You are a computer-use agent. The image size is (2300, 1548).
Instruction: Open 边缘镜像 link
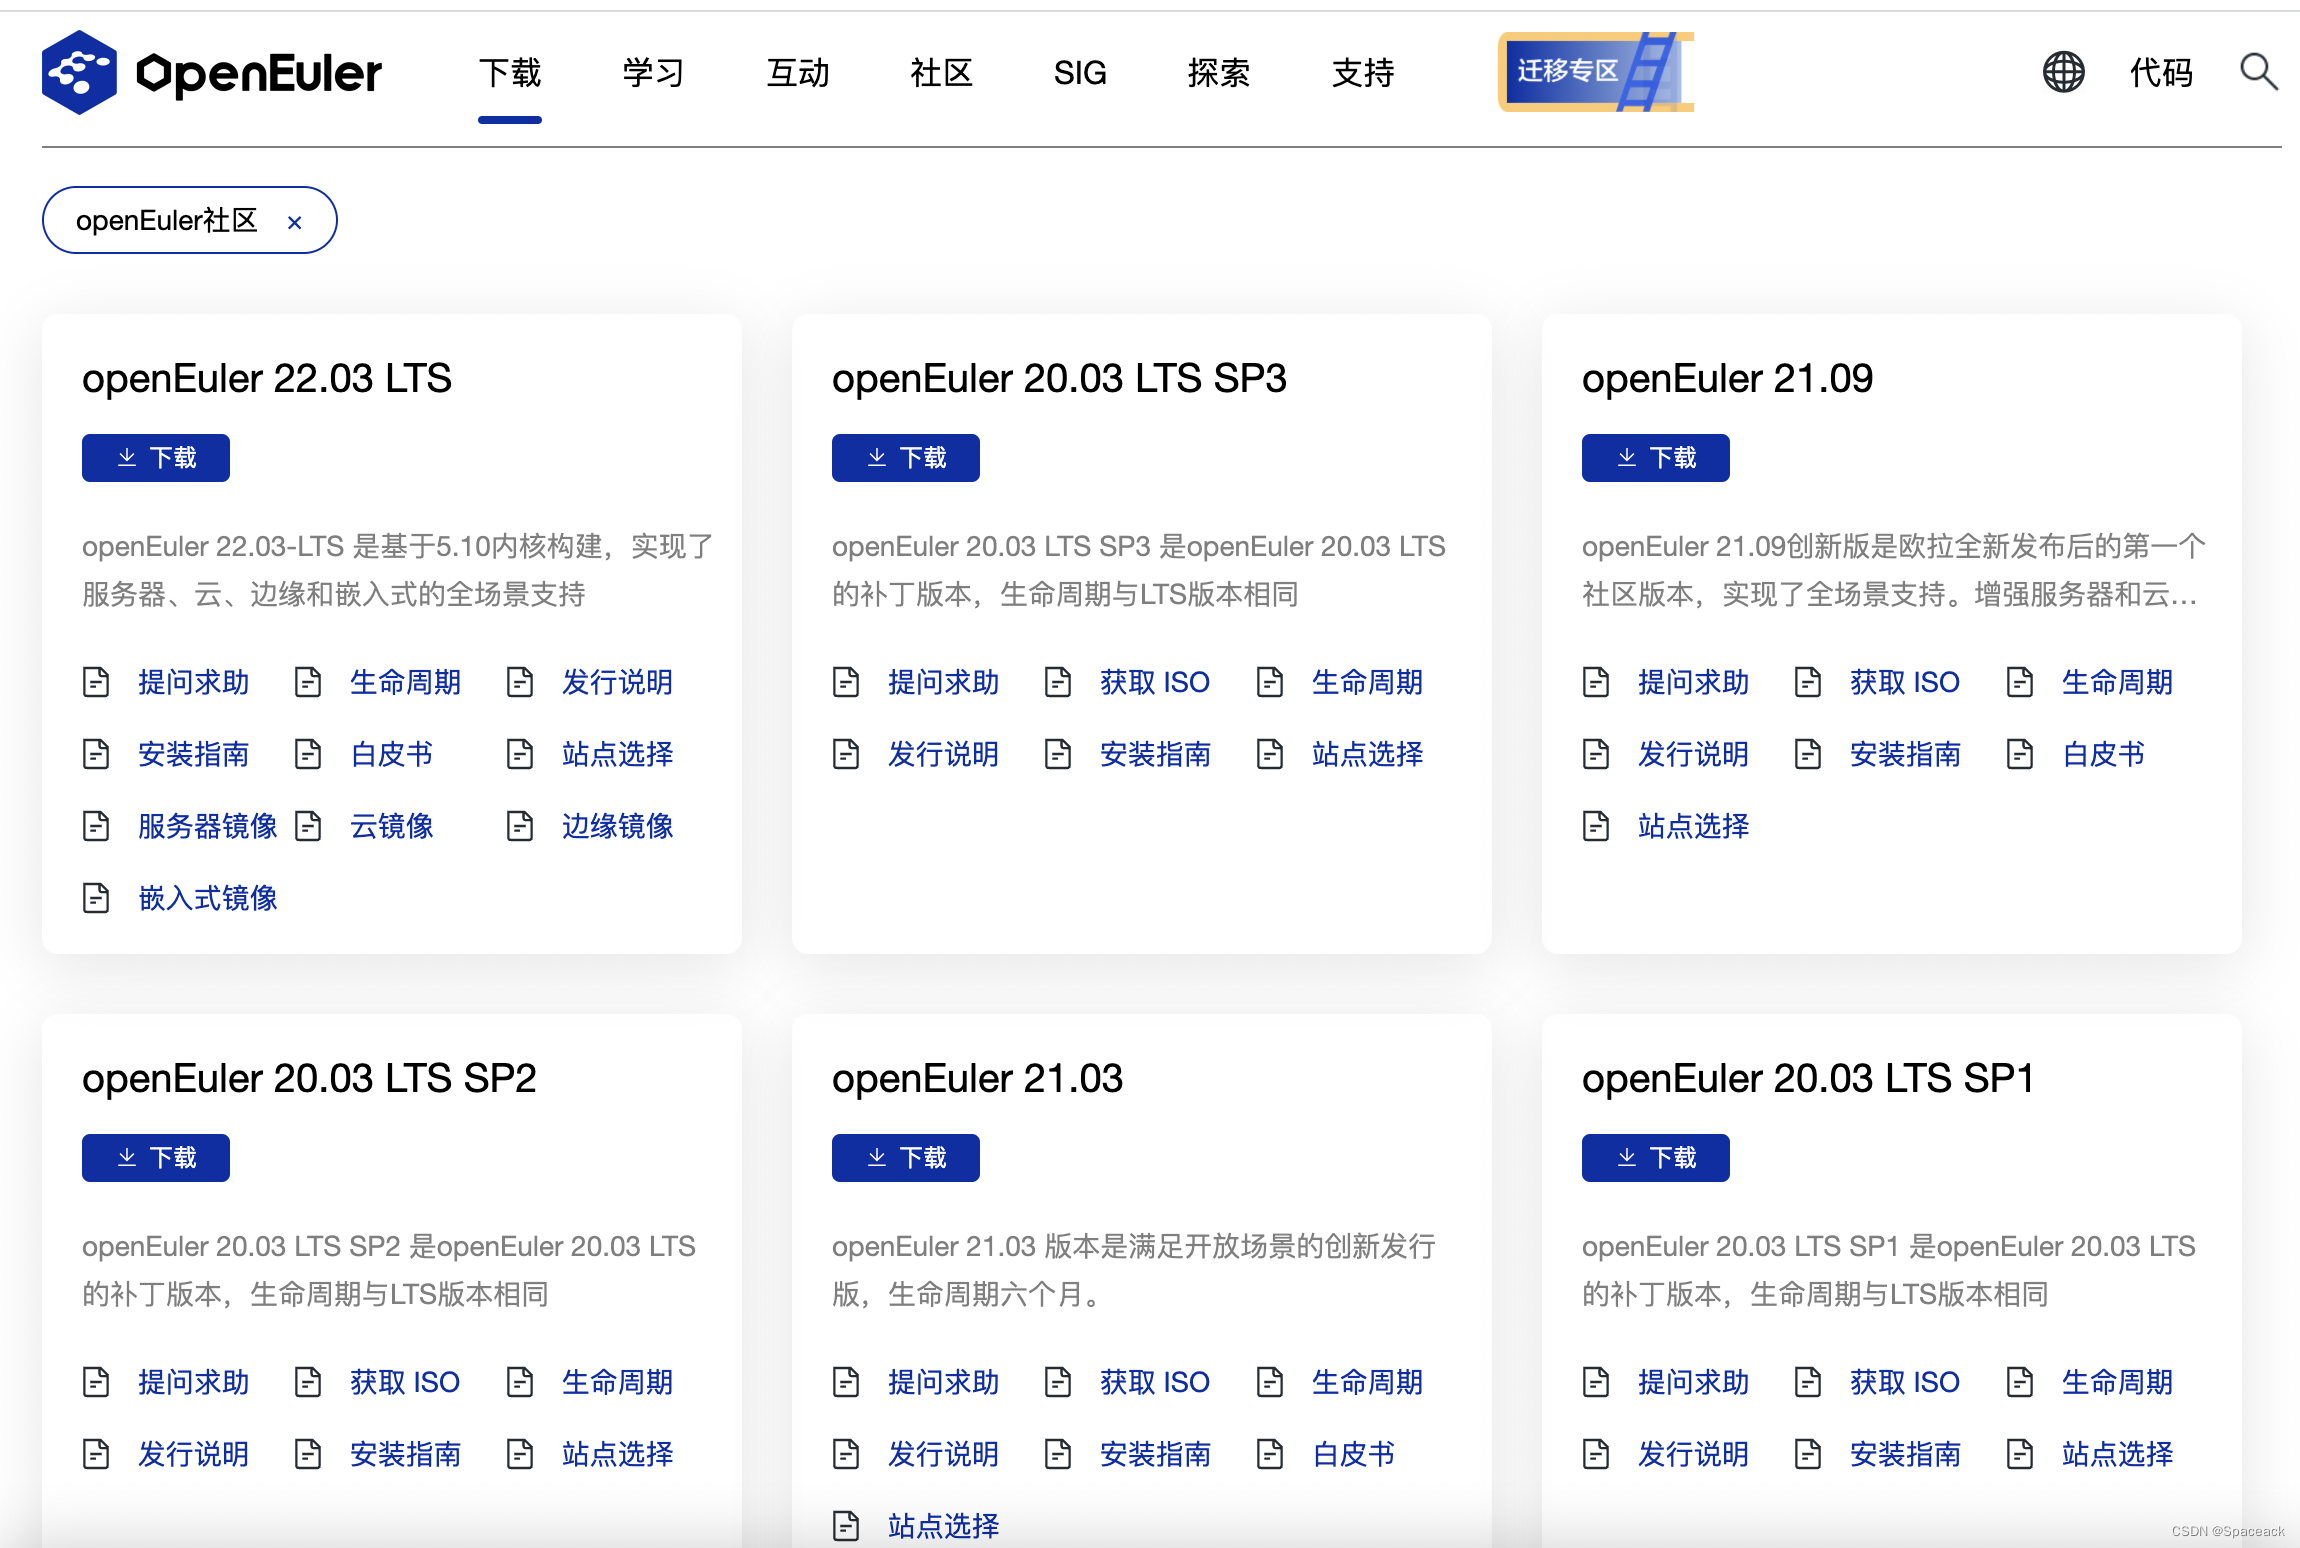tap(617, 826)
